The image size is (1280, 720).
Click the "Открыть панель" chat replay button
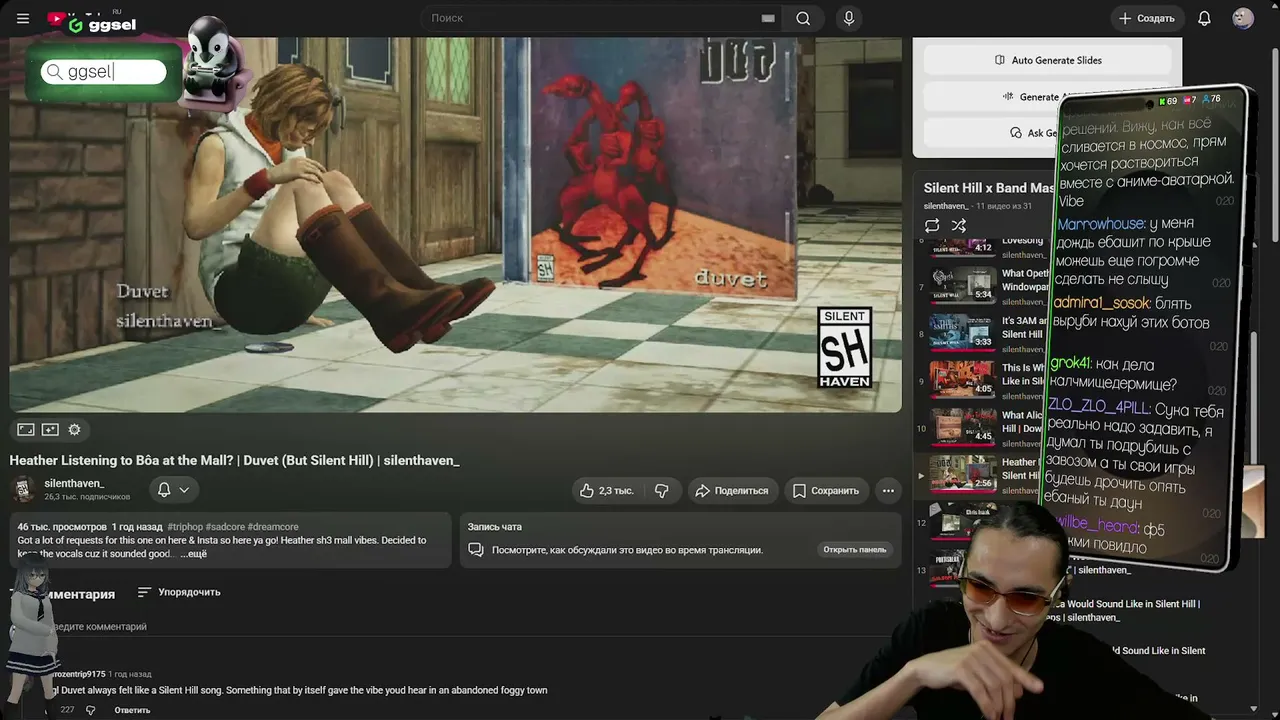click(x=855, y=550)
